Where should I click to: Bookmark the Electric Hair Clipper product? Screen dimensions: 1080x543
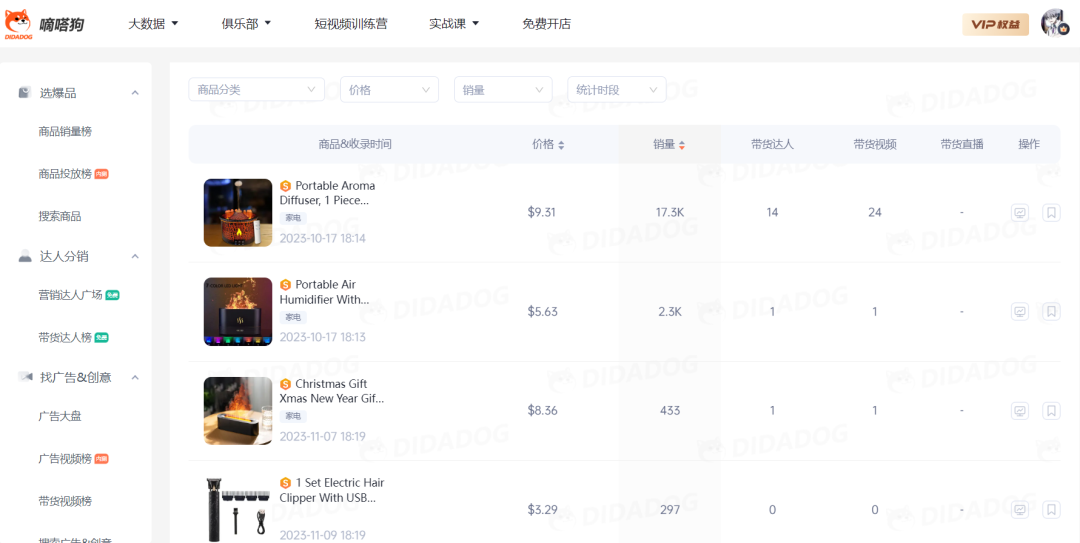[x=1051, y=510]
